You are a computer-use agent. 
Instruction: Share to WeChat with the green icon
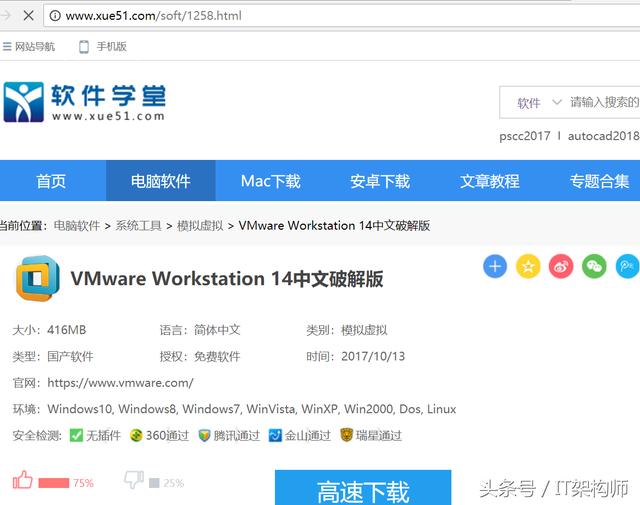tap(594, 267)
